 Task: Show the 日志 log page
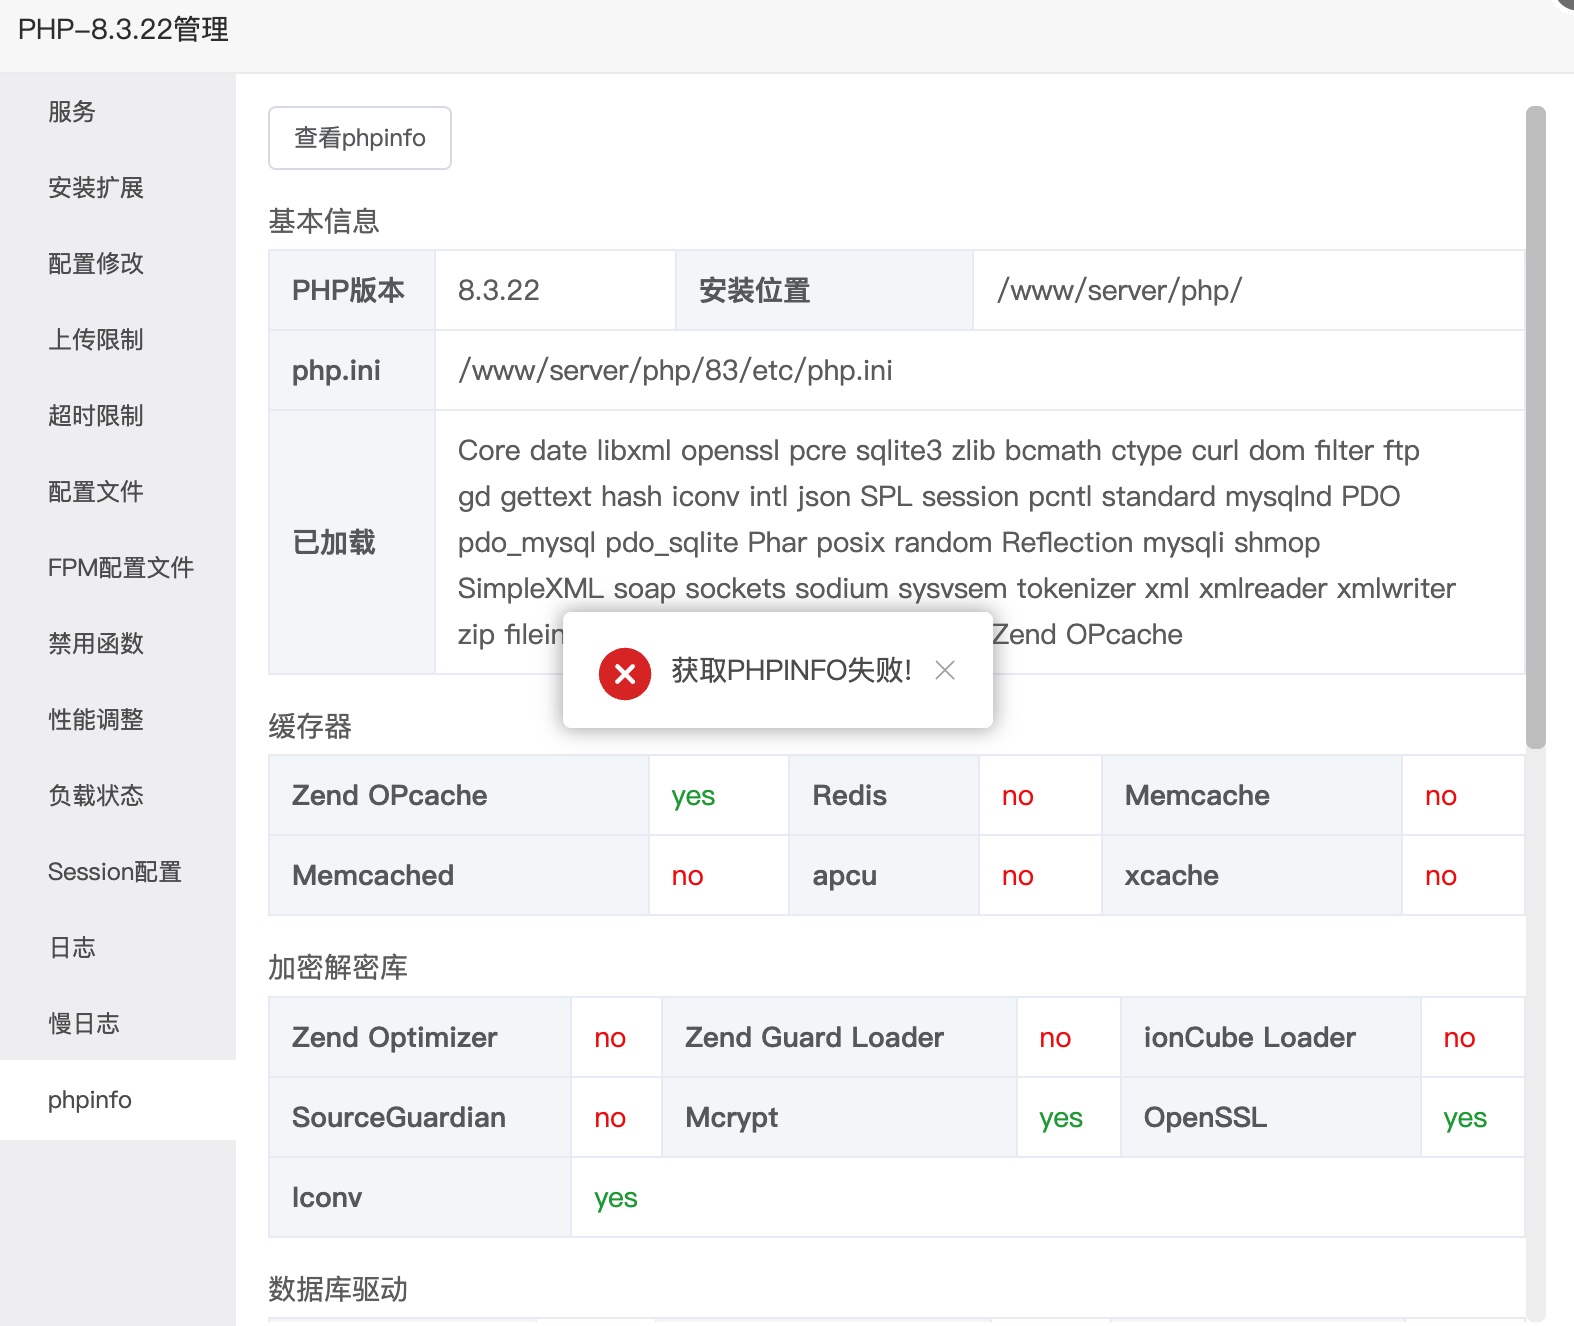[x=72, y=947]
